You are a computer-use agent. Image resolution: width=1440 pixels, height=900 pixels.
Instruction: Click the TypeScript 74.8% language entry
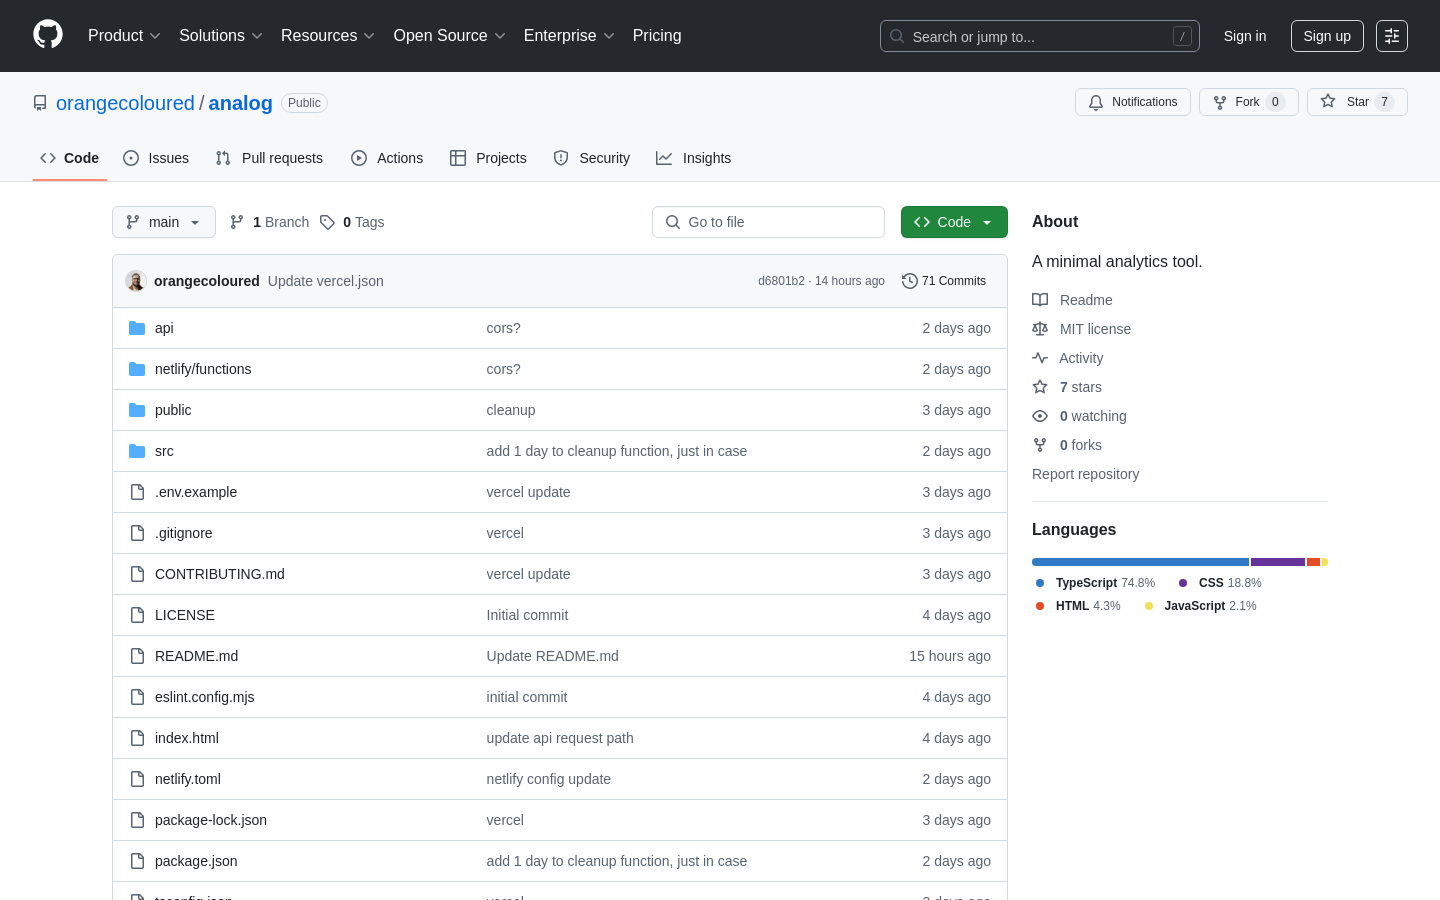click(x=1095, y=583)
